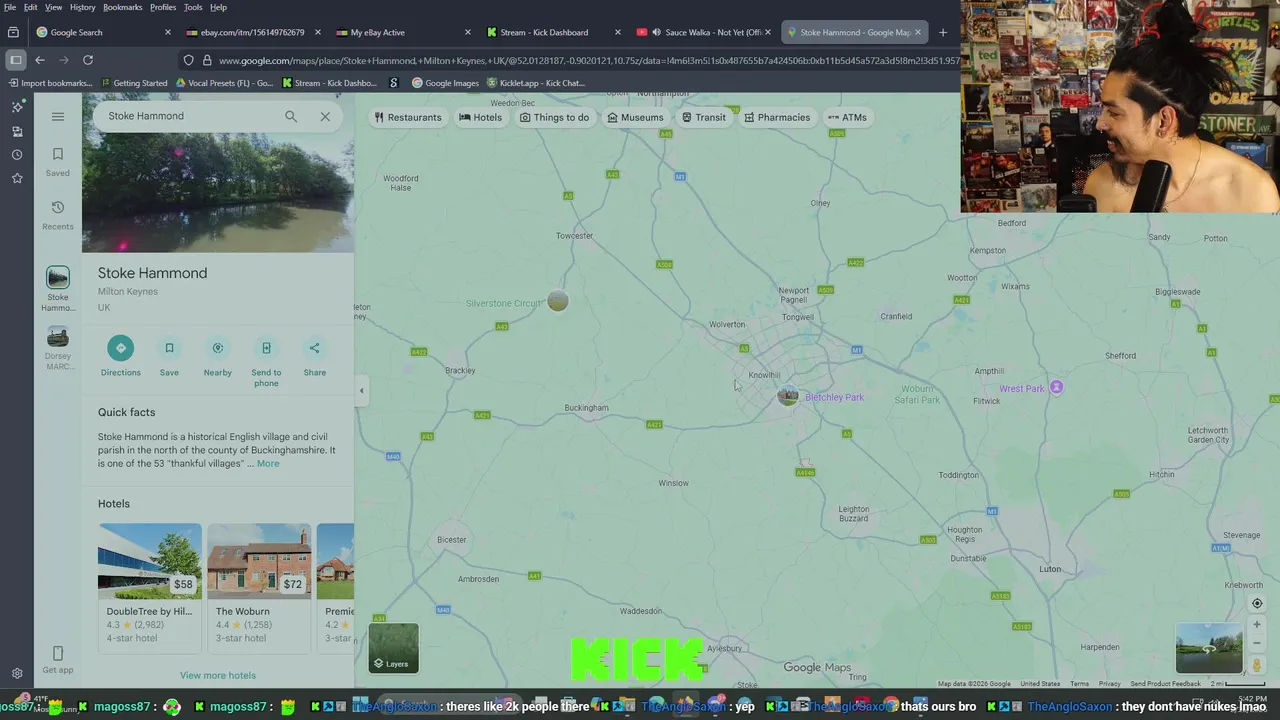This screenshot has width=1280, height=720.
Task: Open the Privacy link in map footer
Action: click(x=1109, y=684)
